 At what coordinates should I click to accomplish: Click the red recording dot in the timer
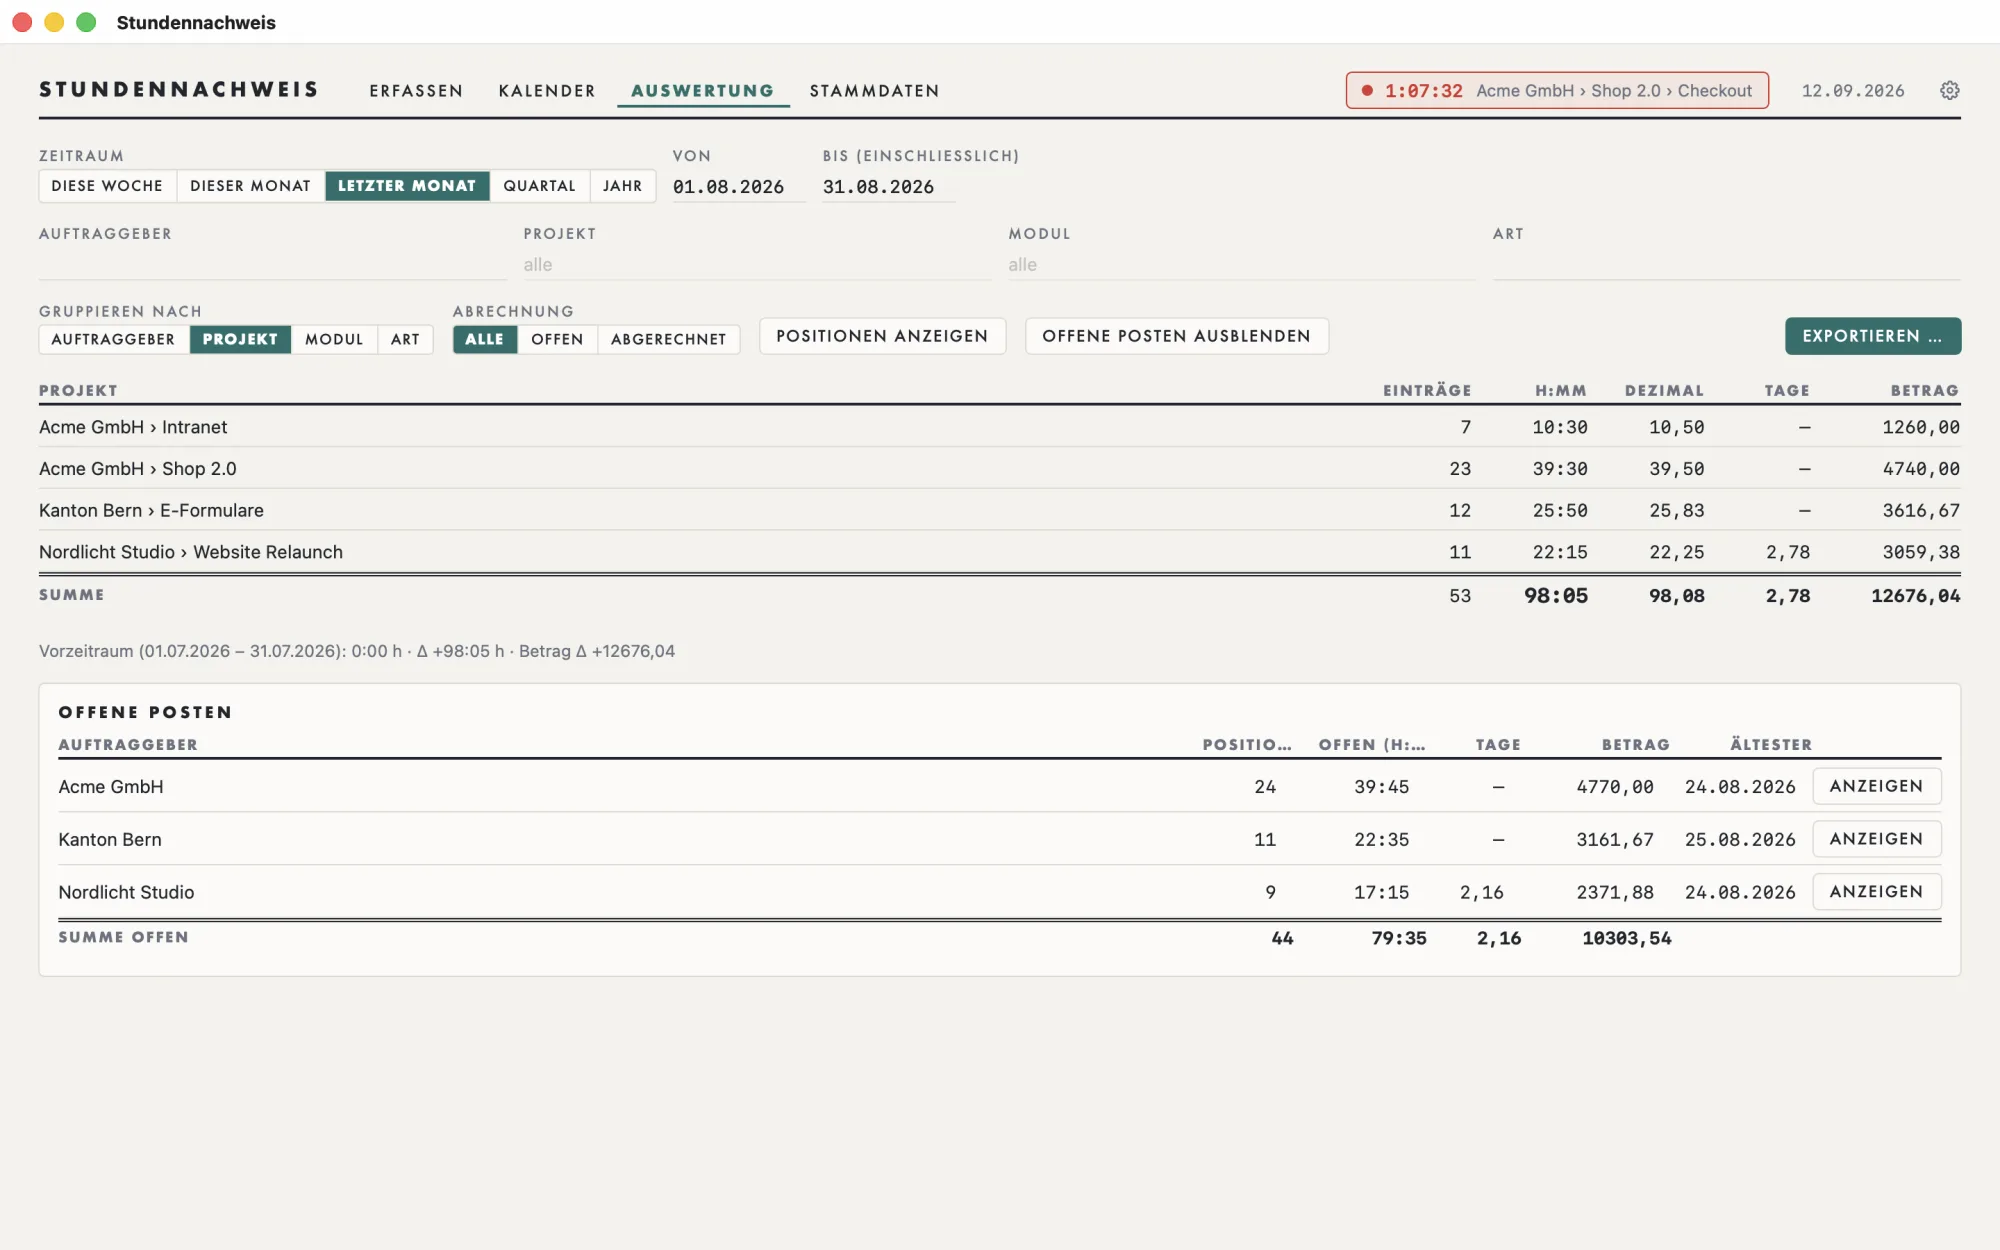pos(1367,91)
